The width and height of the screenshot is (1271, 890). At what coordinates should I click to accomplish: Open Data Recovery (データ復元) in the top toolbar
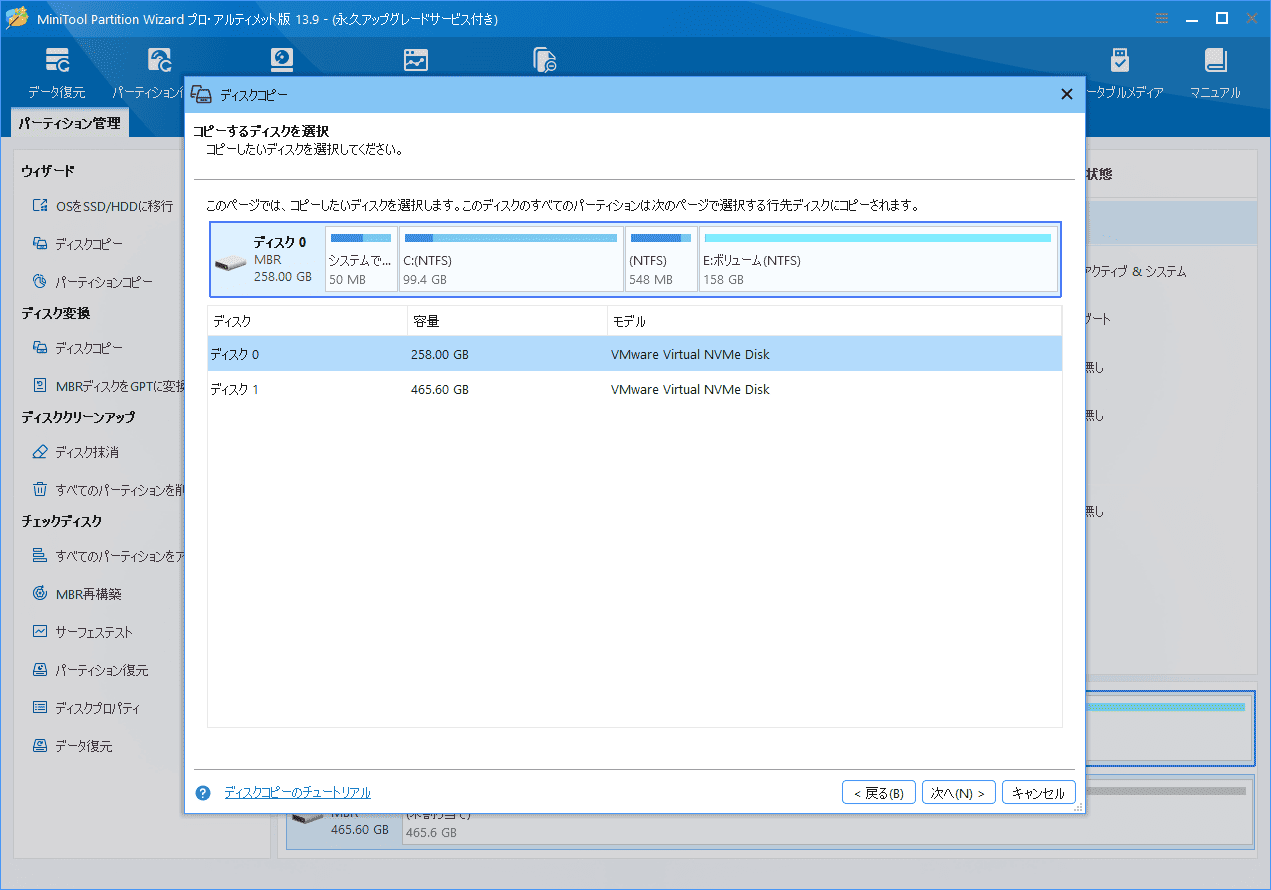(x=57, y=72)
